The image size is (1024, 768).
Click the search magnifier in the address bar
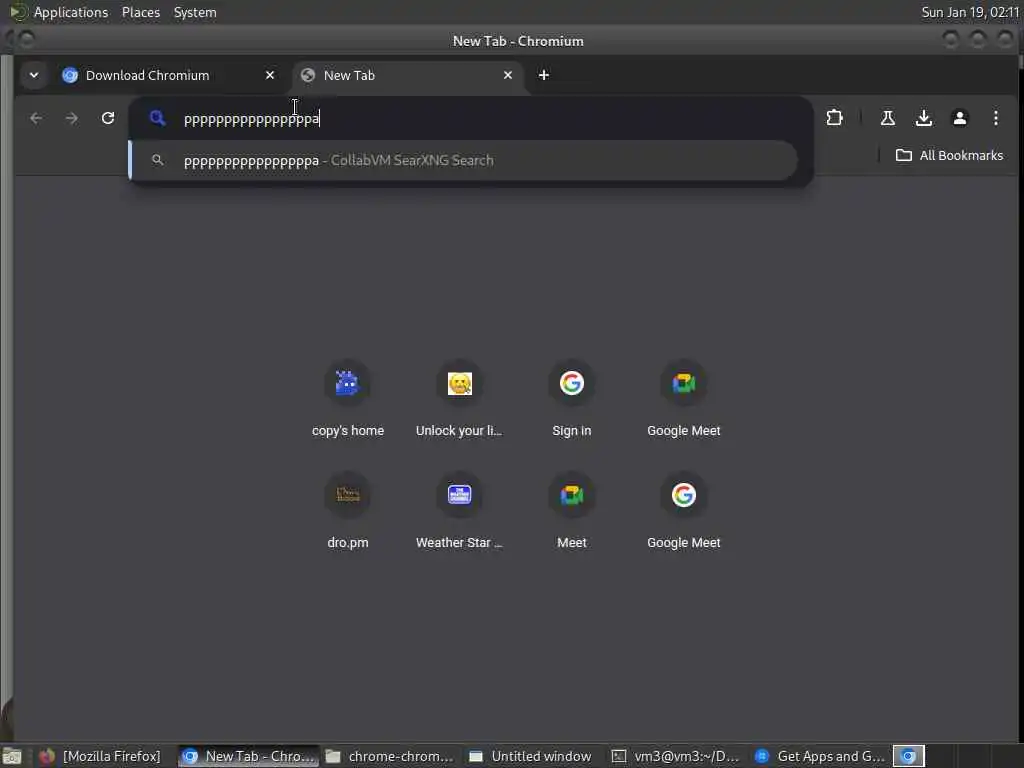tap(157, 118)
